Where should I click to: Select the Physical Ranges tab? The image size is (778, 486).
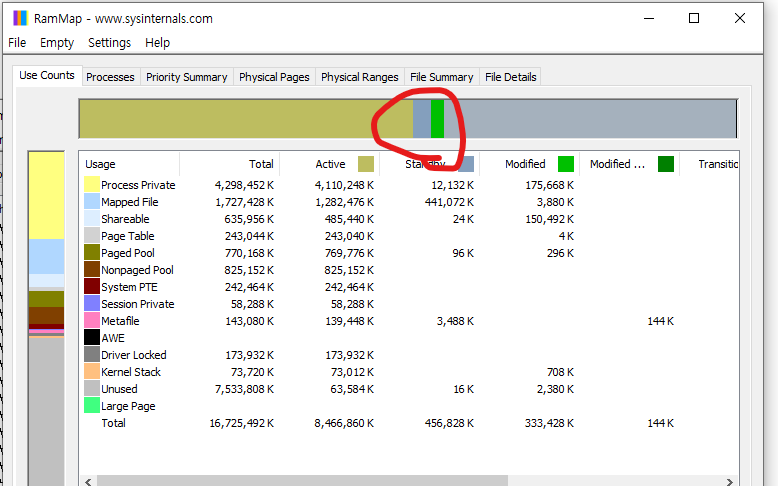tap(359, 77)
